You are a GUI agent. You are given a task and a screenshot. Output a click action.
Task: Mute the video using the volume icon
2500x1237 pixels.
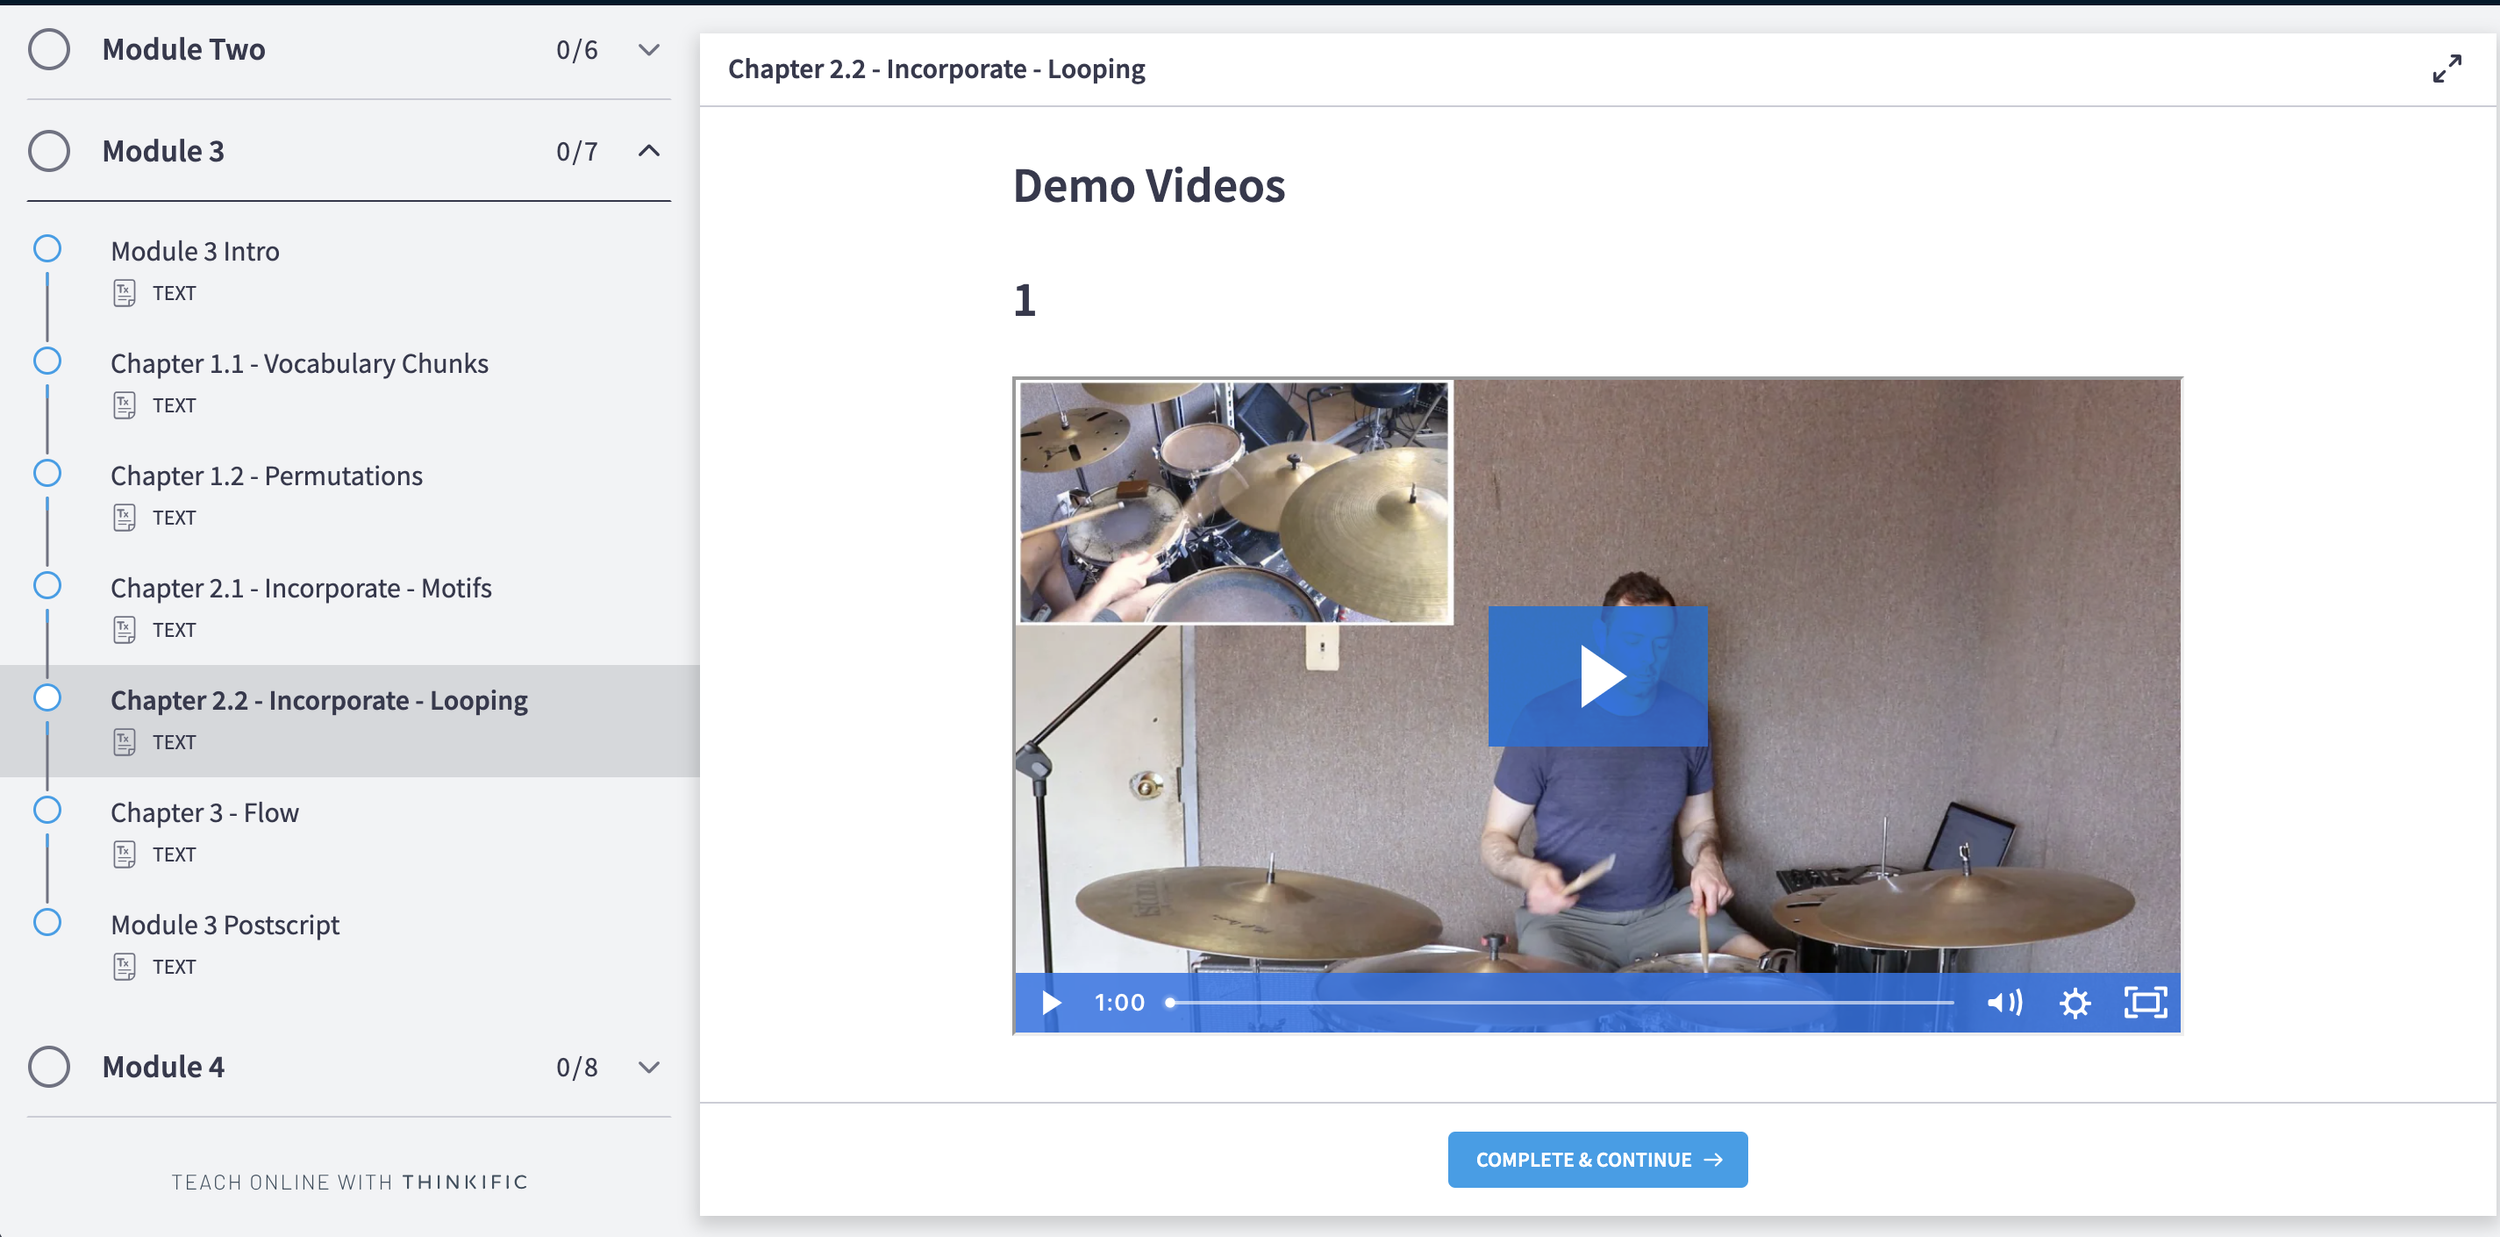2004,1002
